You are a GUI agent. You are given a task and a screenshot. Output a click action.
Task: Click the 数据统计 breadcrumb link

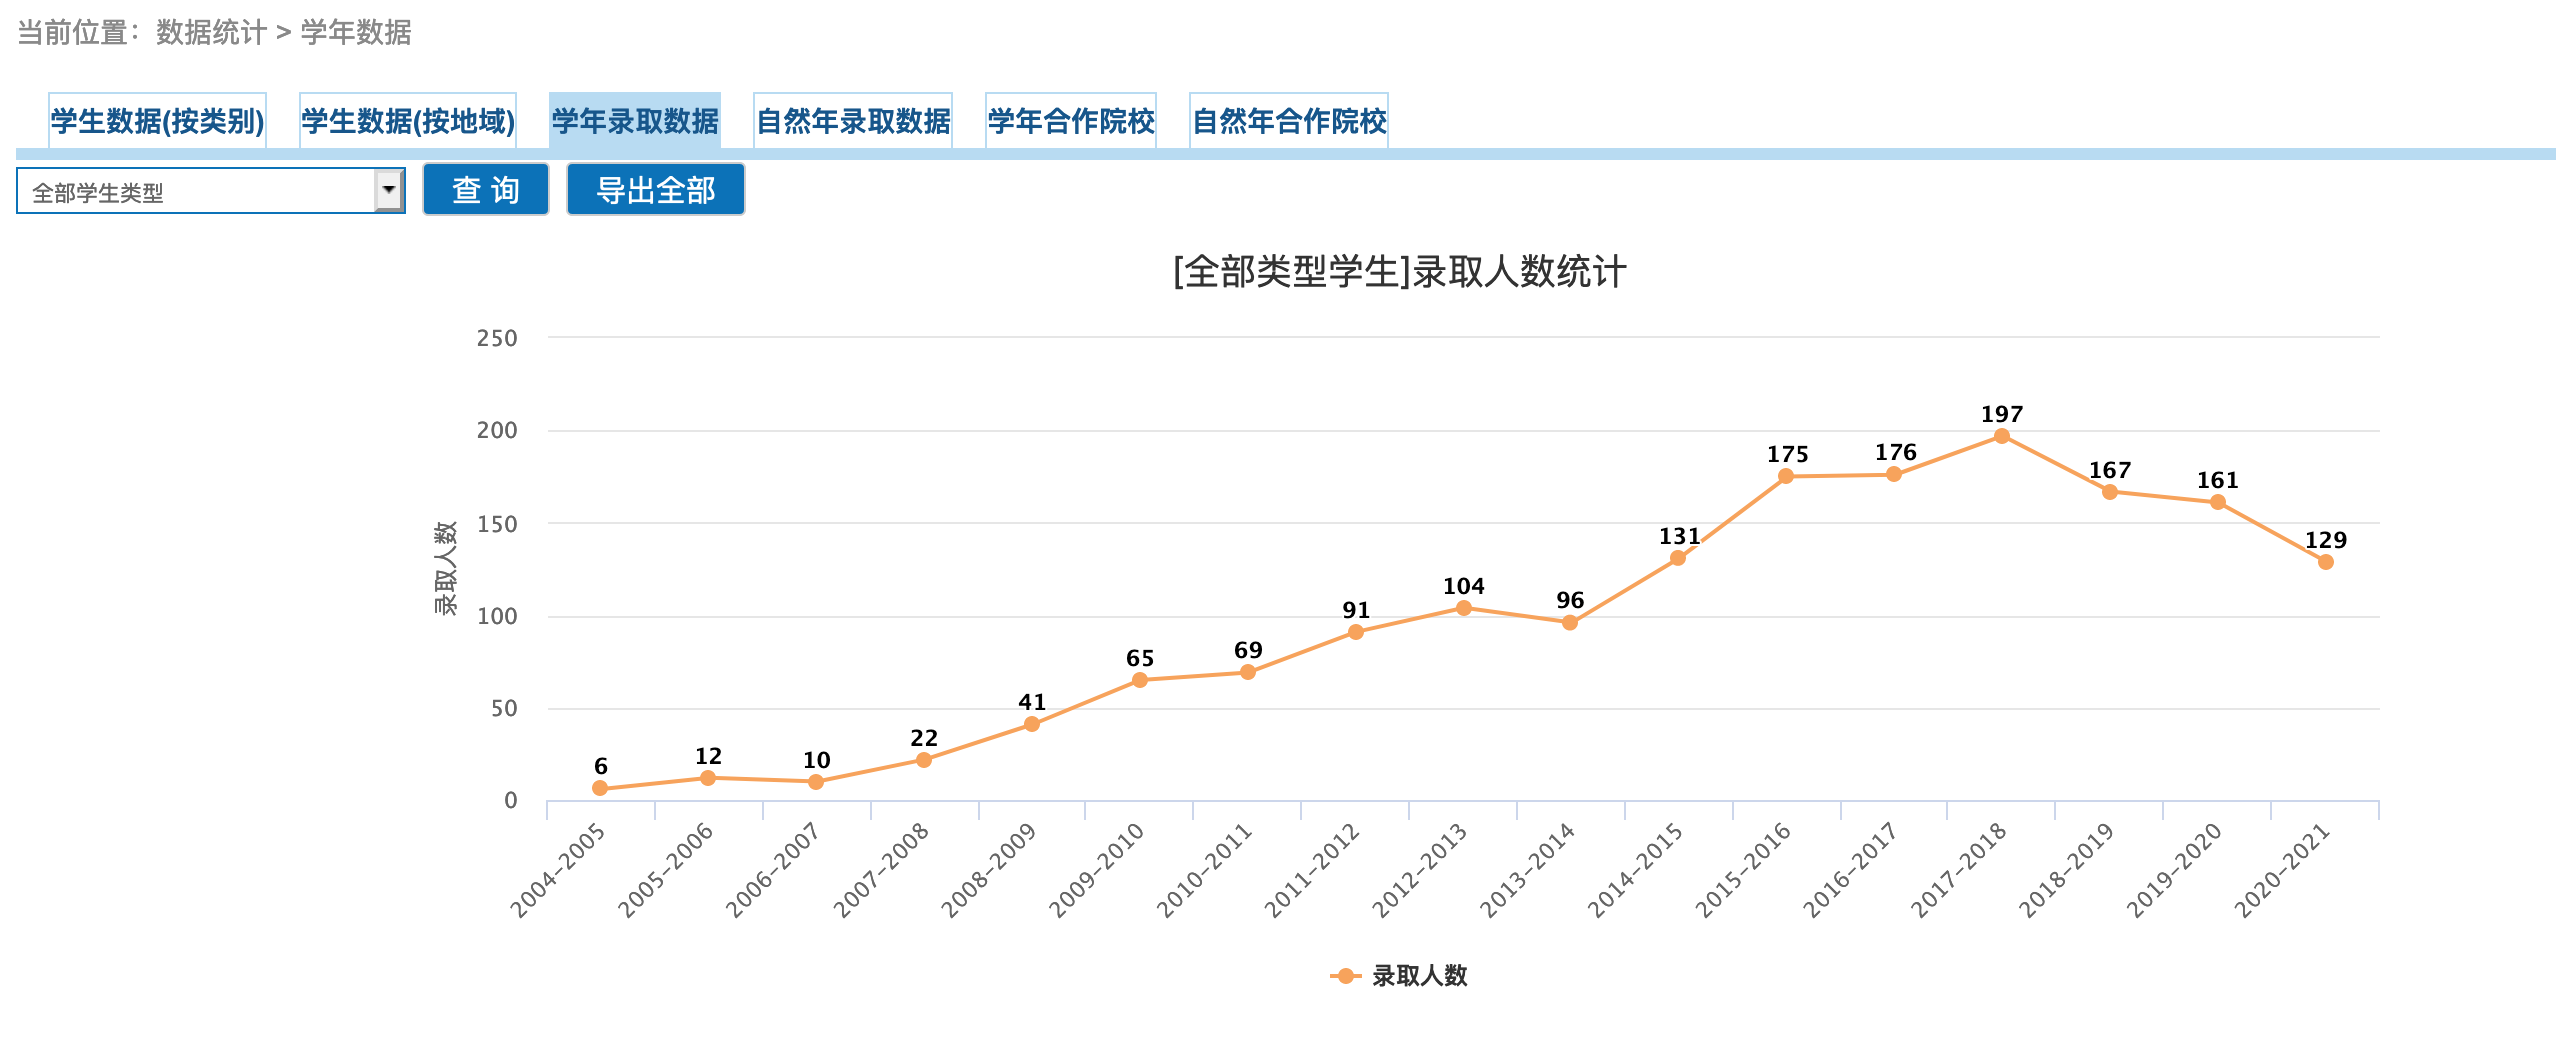tap(211, 33)
